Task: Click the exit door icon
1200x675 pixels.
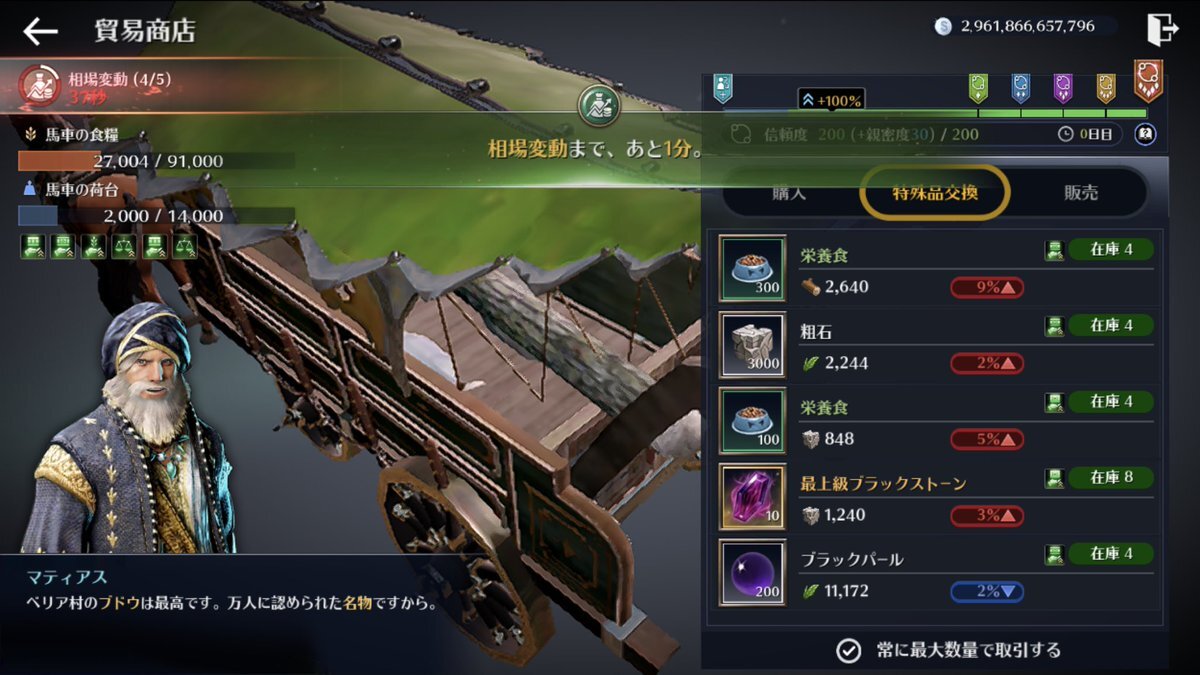Action: click(1162, 29)
